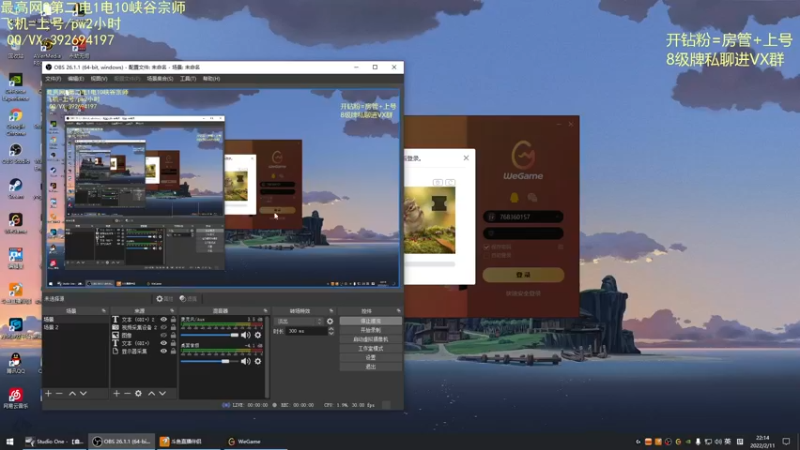The height and width of the screenshot is (450, 800).
Task: Open Google Chrome desktop icon
Action: coord(16,121)
